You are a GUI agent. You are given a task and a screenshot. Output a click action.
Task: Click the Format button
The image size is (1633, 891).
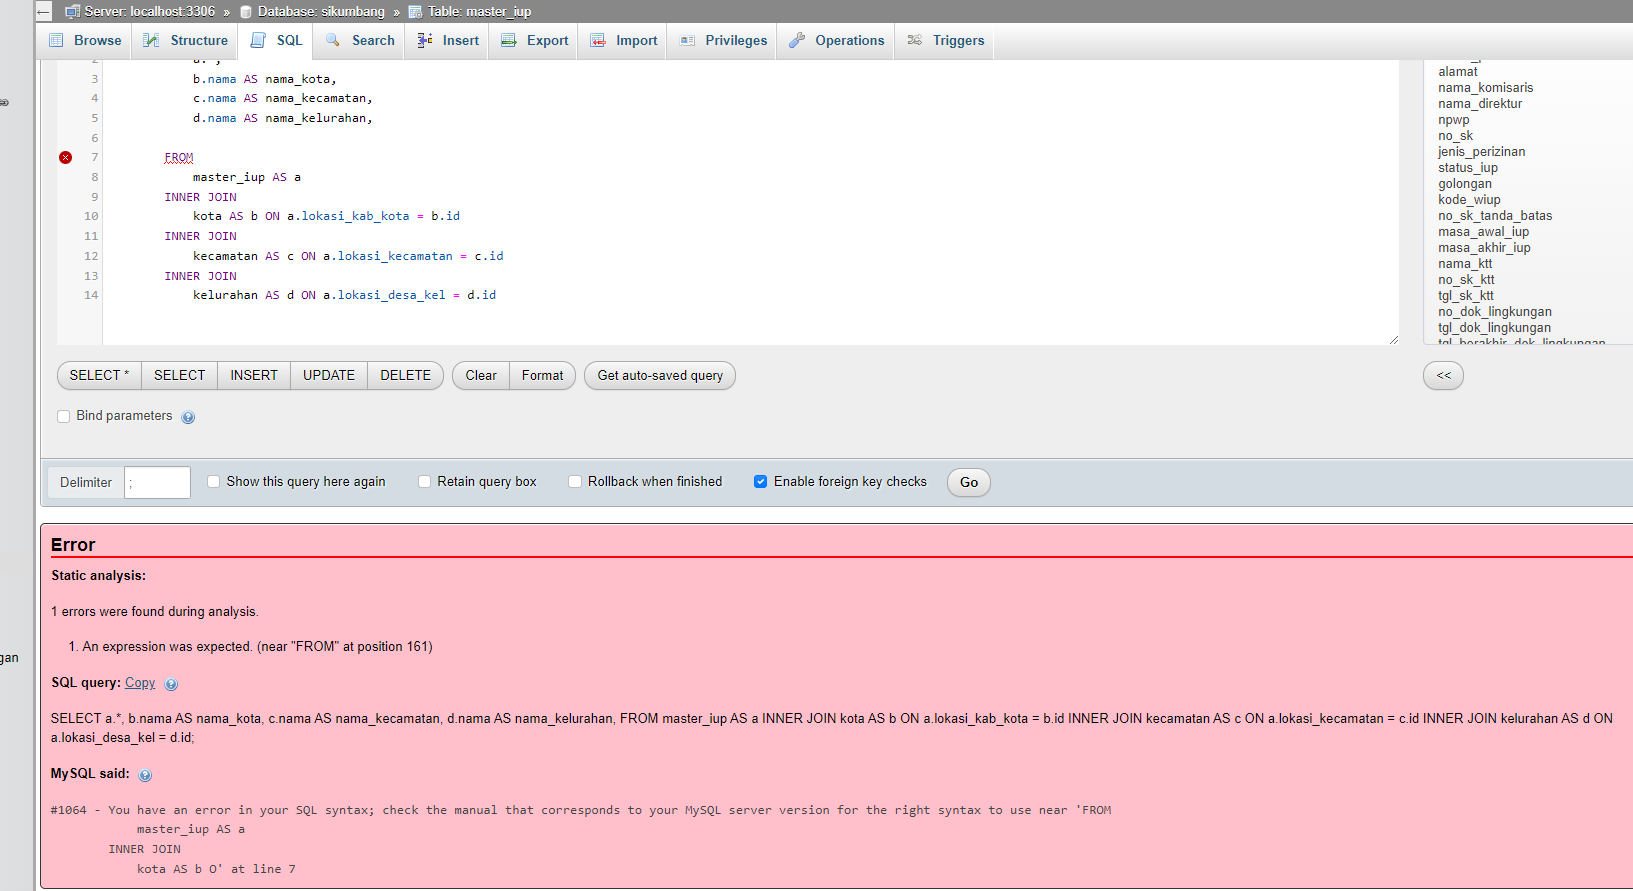[542, 376]
